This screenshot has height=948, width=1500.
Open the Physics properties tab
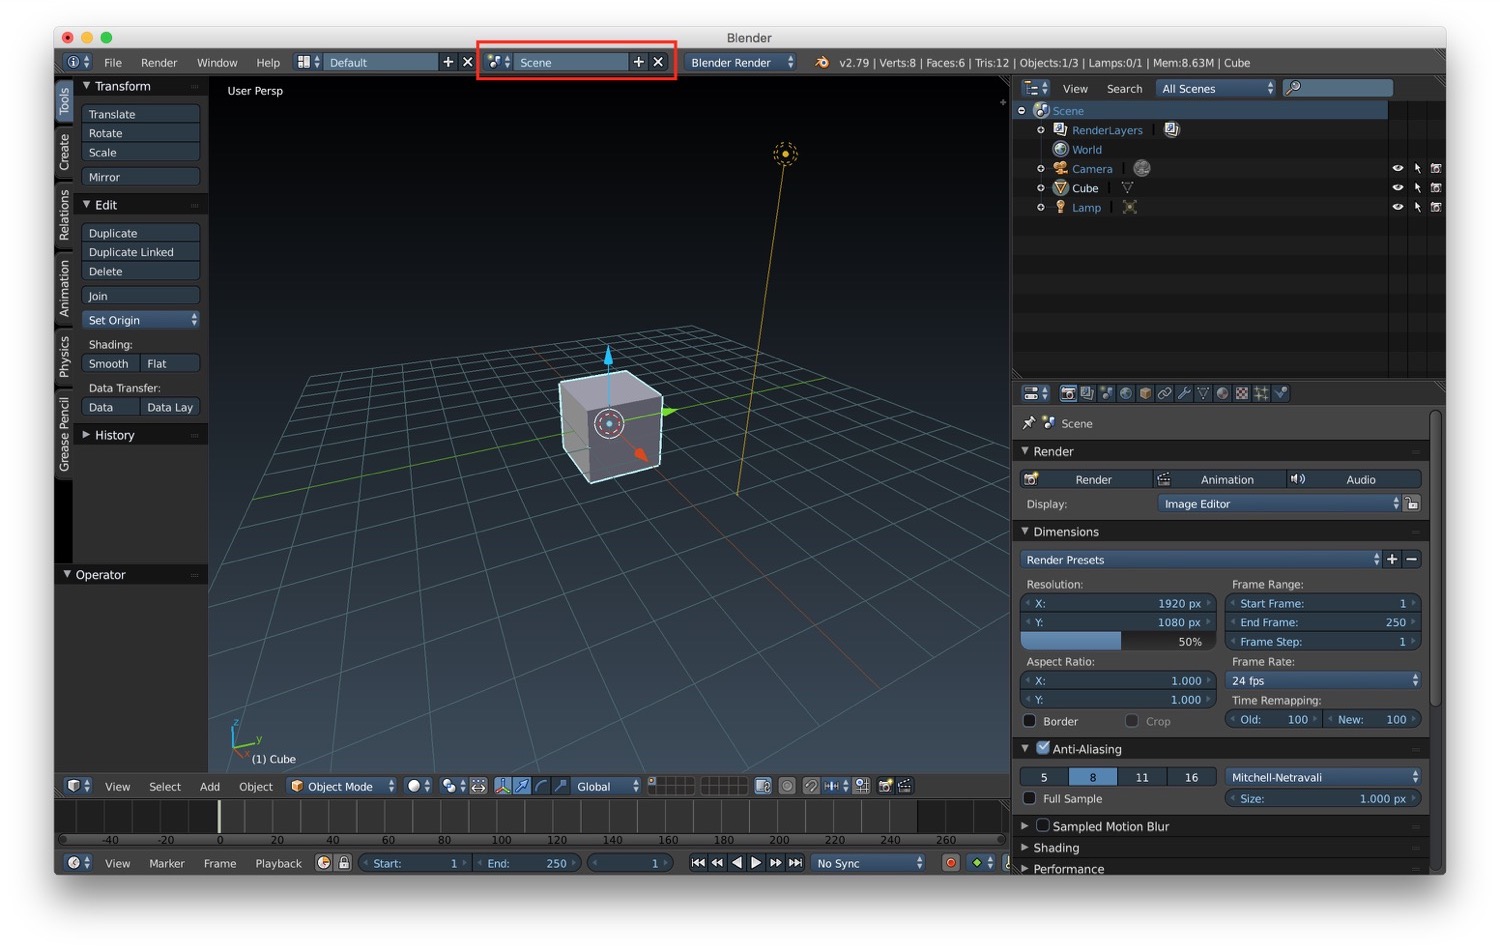(x=1281, y=393)
